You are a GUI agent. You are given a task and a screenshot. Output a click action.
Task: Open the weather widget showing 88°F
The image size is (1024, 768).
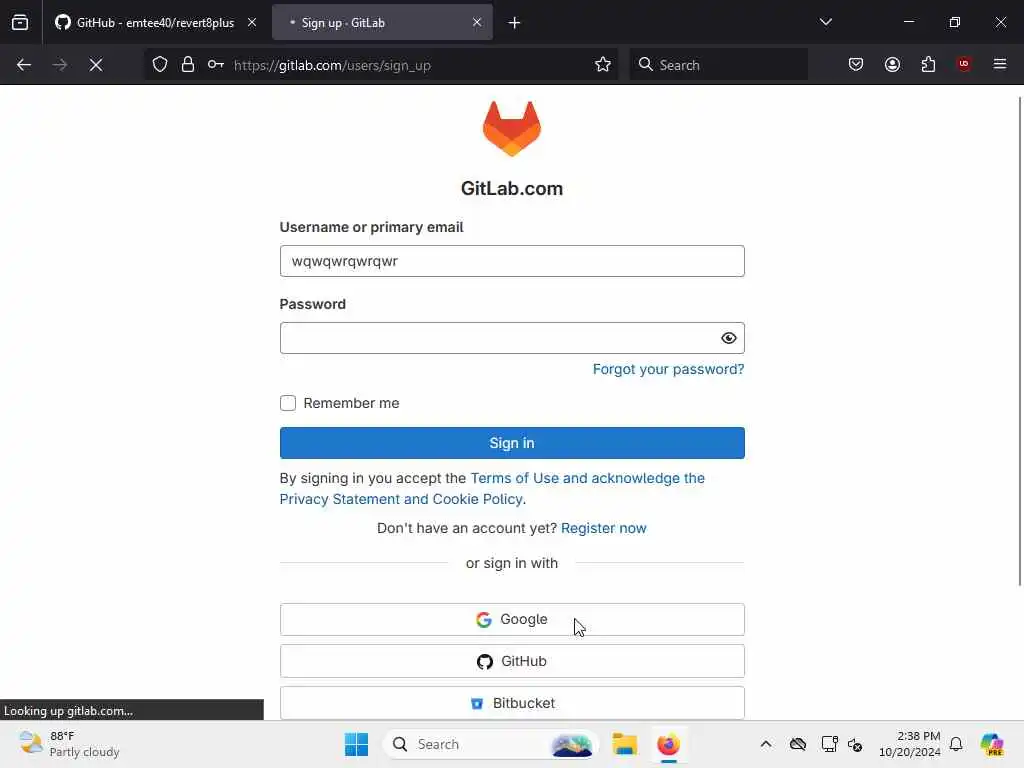[69, 744]
